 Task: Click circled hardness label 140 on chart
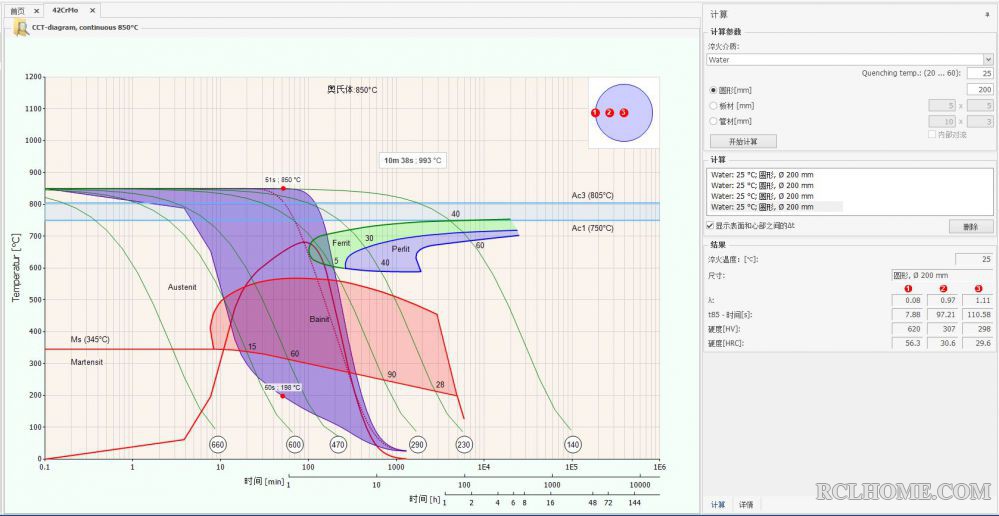[572, 445]
